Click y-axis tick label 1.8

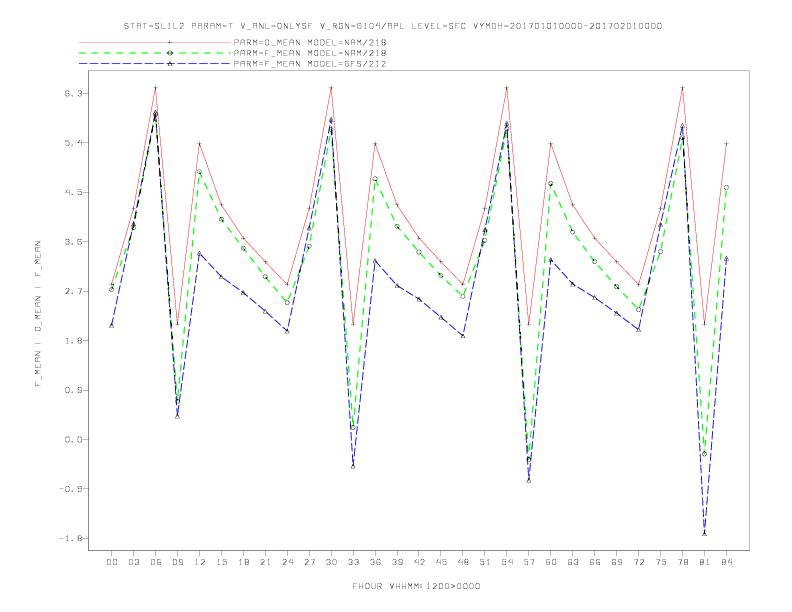72,341
